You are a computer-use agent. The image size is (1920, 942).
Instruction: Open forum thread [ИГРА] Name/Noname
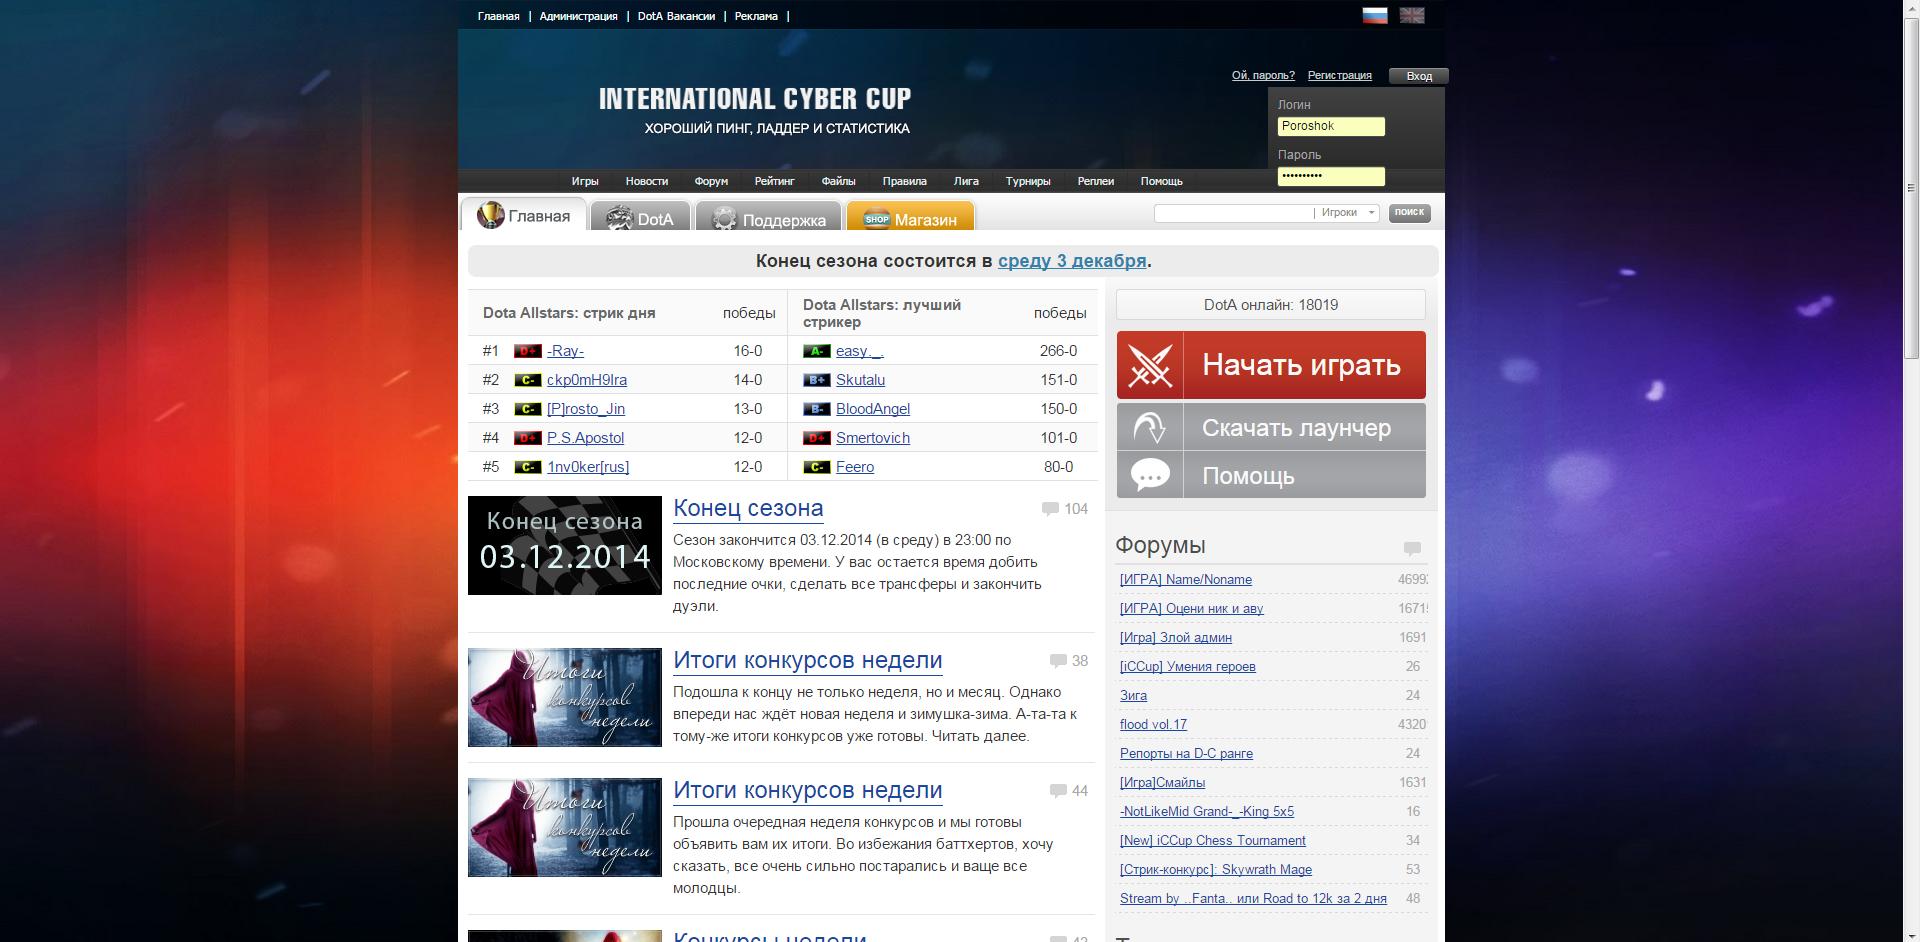pos(1185,580)
